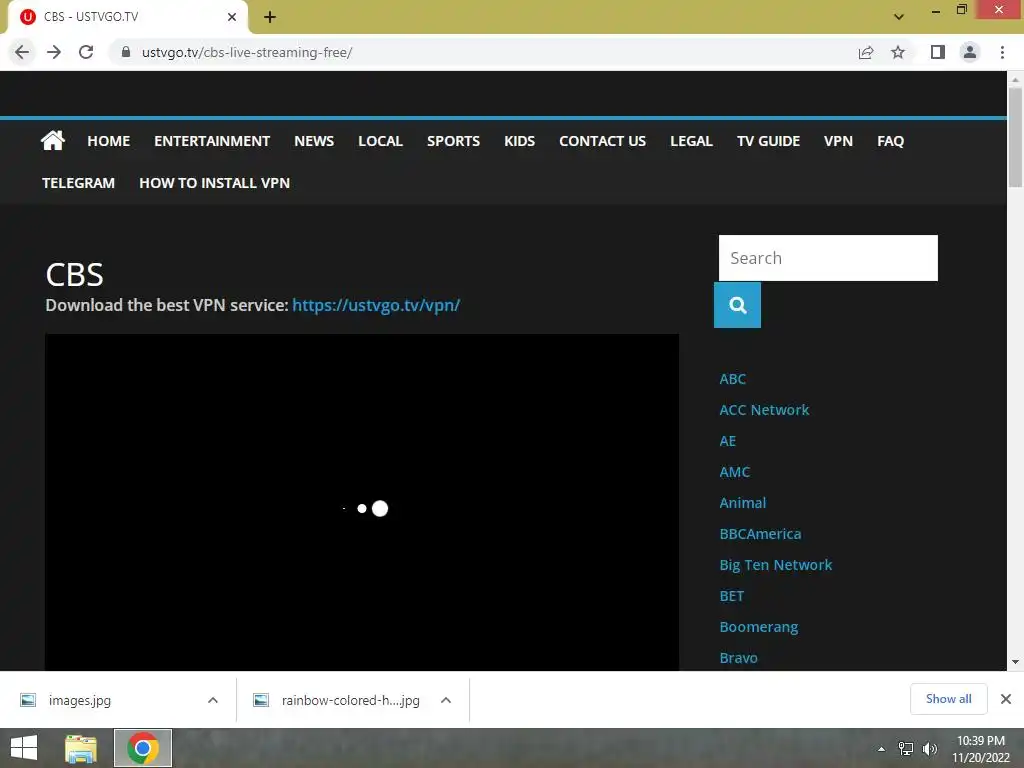Reload the page with refresh icon

[86, 52]
